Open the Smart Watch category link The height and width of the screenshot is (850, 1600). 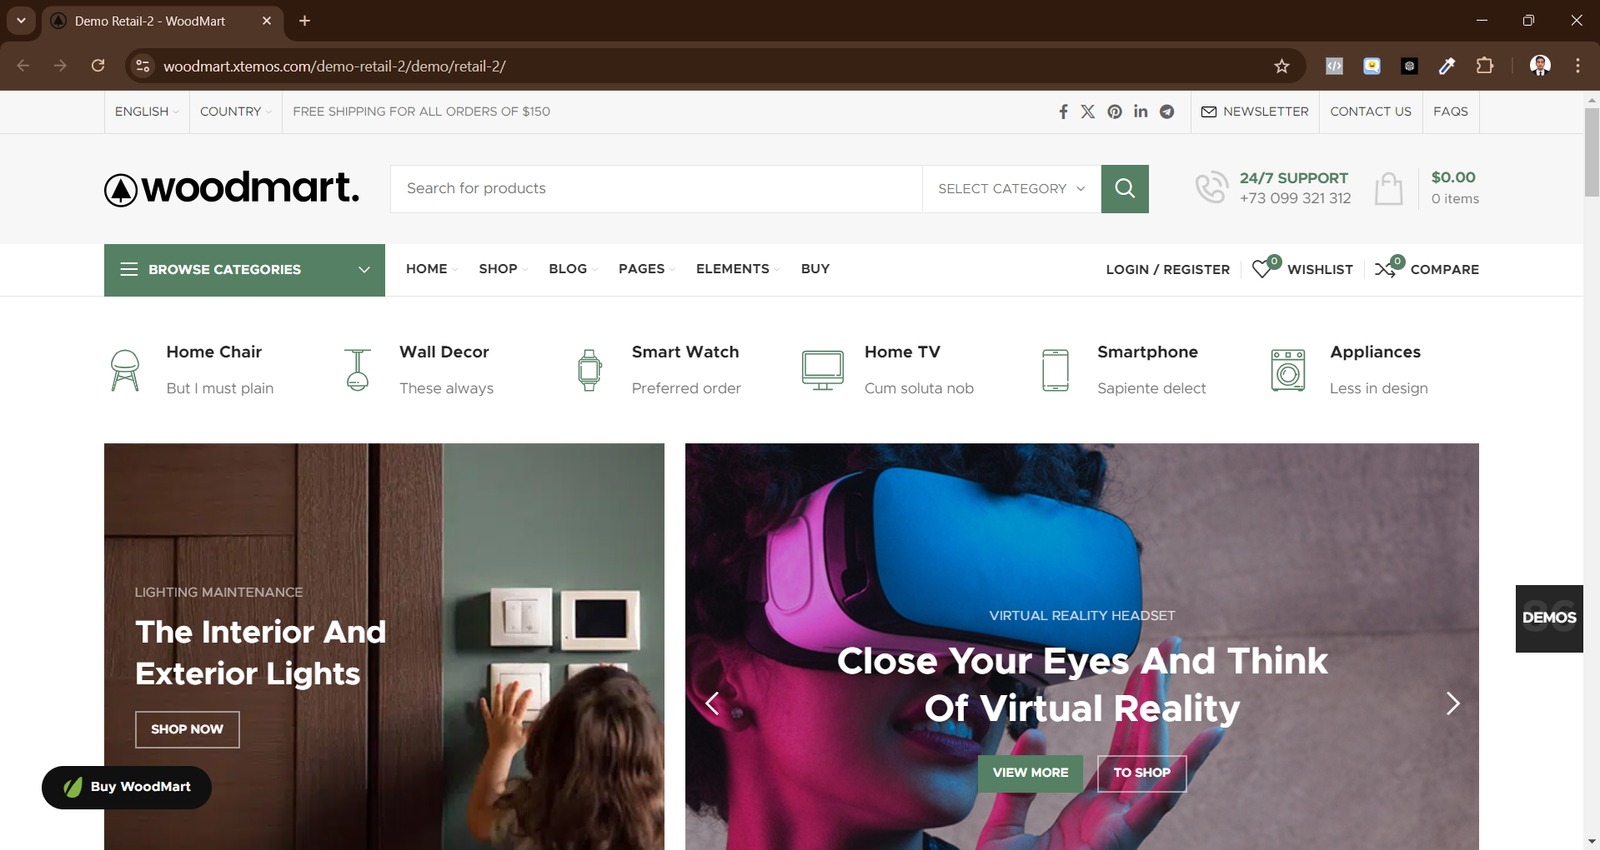click(685, 352)
